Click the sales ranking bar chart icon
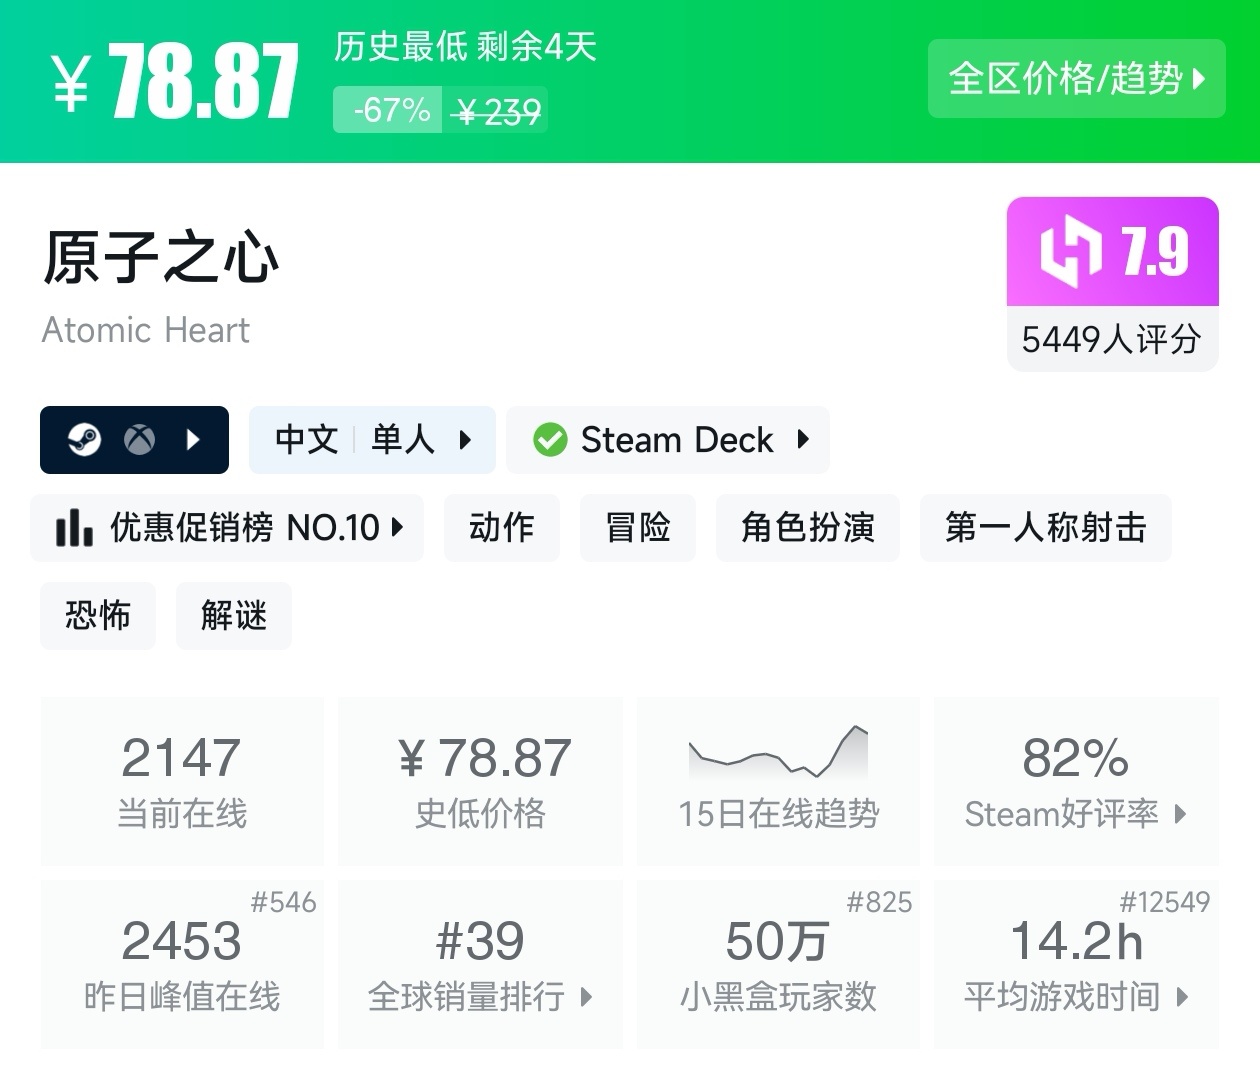Image resolution: width=1260 pixels, height=1066 pixels. coord(74,527)
